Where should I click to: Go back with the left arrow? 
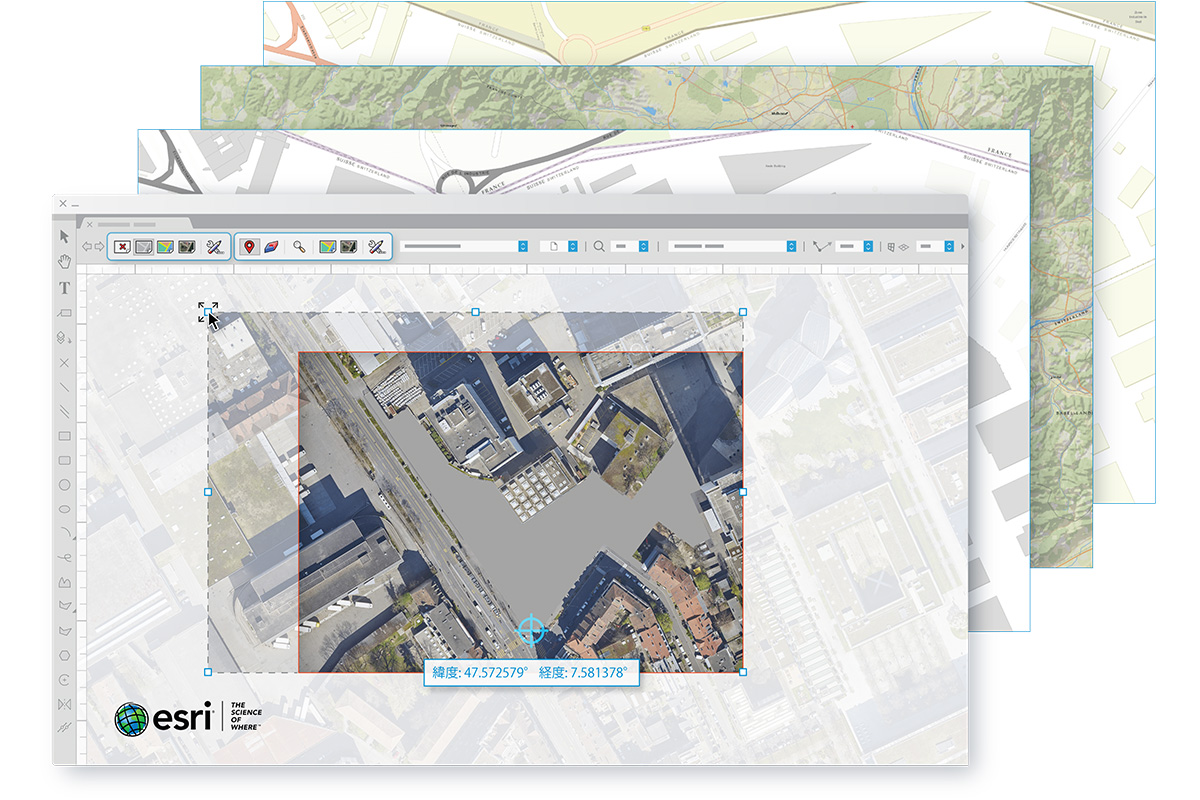pyautogui.click(x=87, y=246)
